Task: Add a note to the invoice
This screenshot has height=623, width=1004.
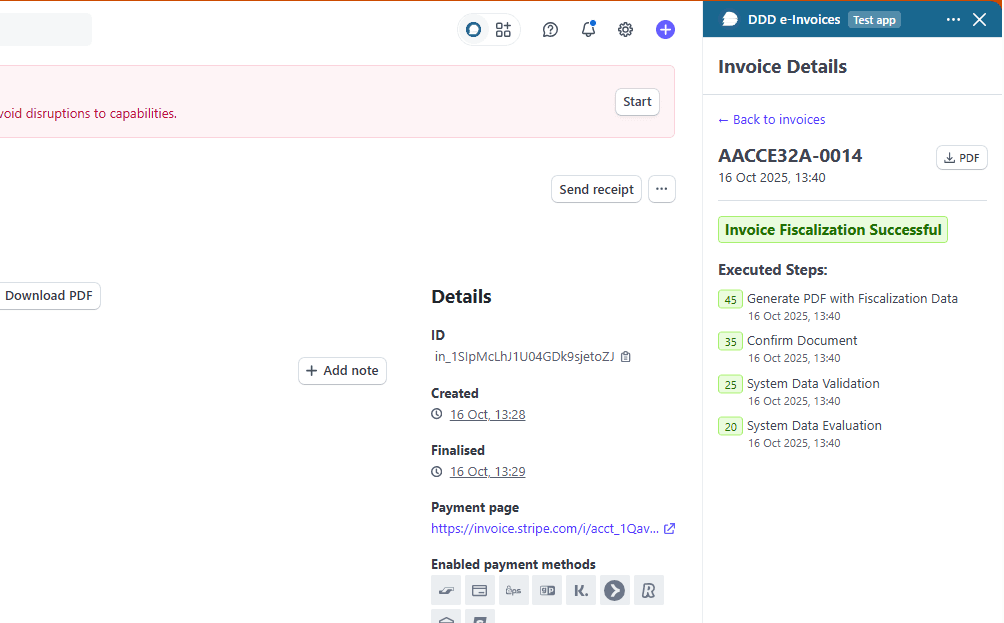Action: tap(342, 371)
